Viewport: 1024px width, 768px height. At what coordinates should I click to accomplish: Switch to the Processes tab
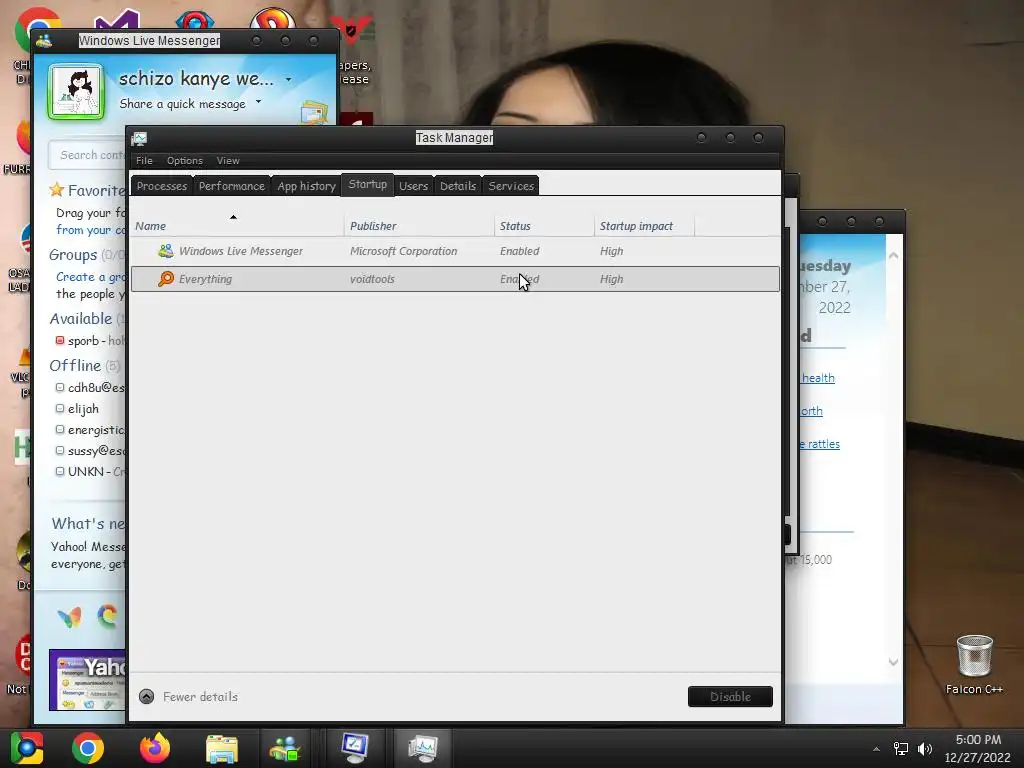162,185
